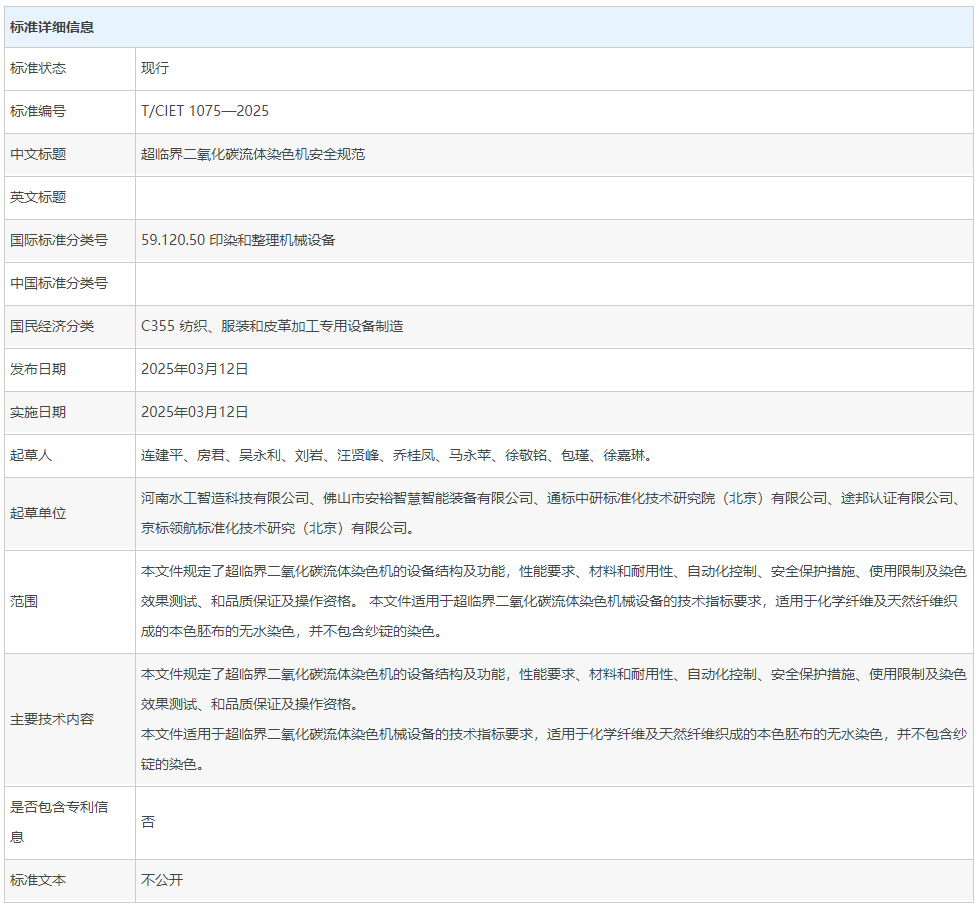Click the 中国标准分类号 label

pyautogui.click(x=59, y=283)
